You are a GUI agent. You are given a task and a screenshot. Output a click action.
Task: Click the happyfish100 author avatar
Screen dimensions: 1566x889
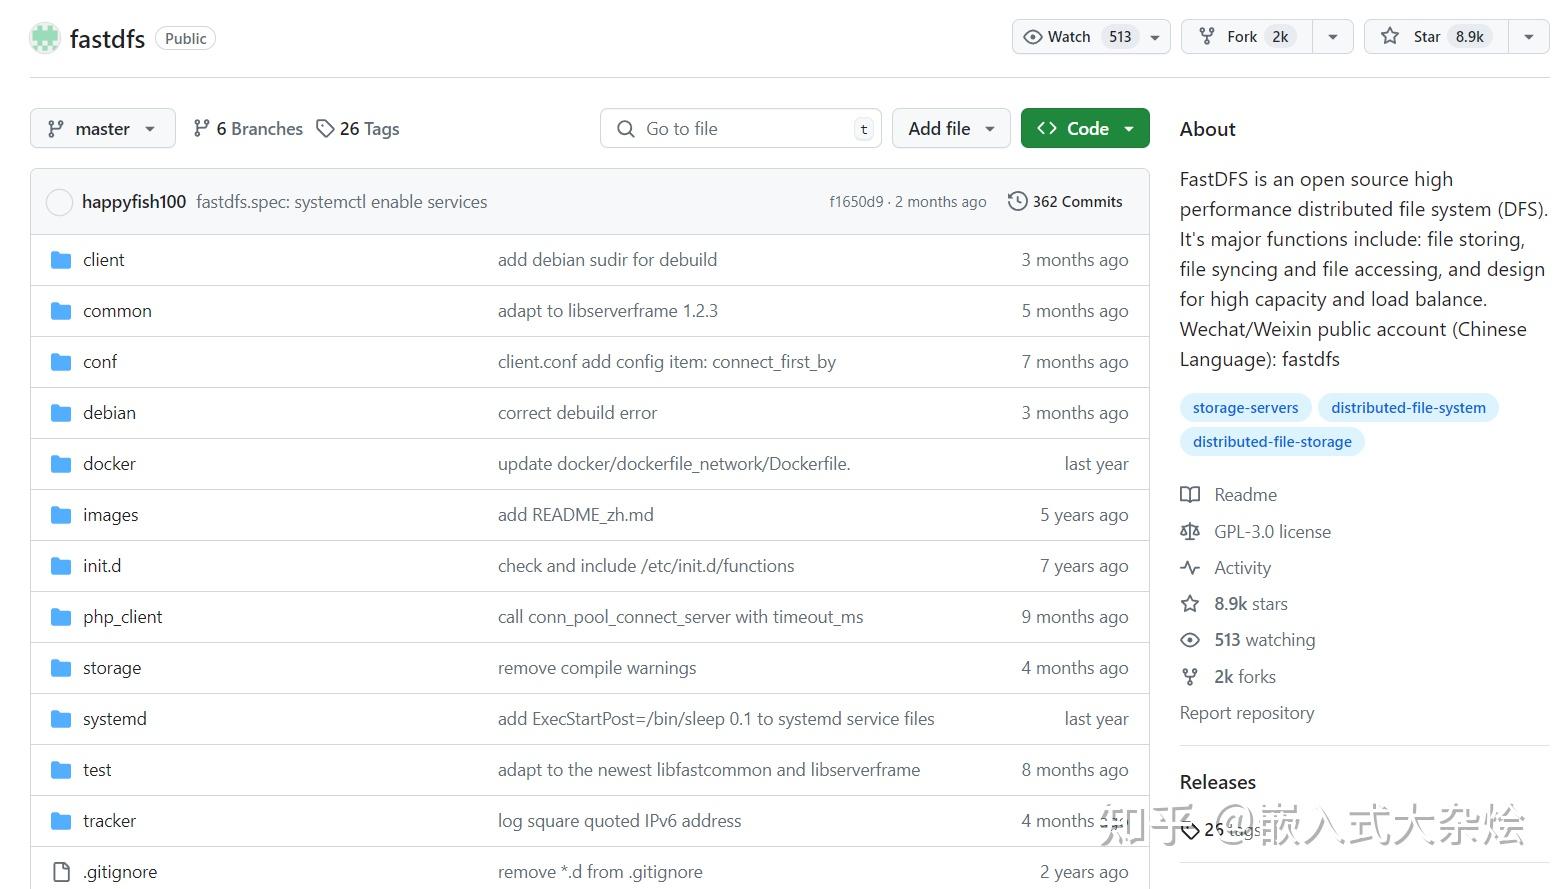point(59,202)
